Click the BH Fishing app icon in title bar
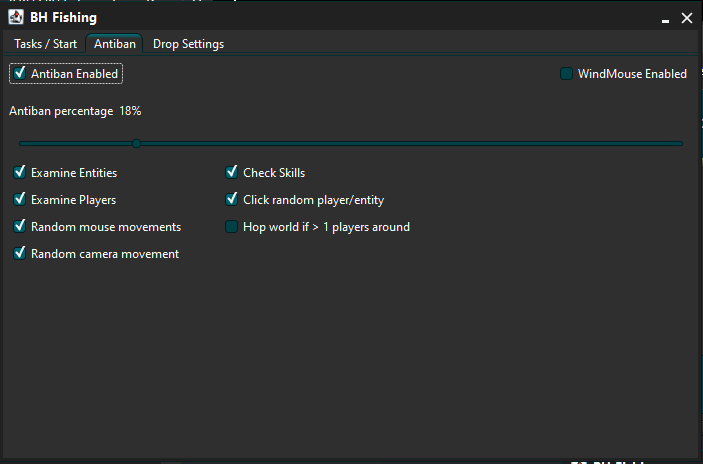The image size is (703, 464). 16,17
